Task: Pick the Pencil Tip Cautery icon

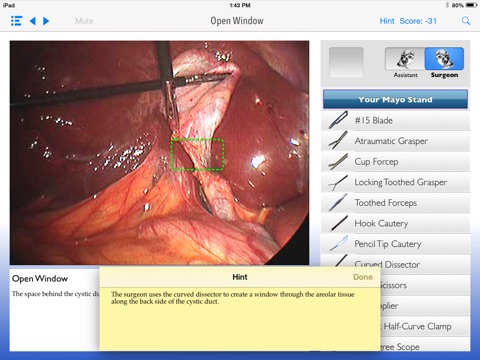Action: click(x=338, y=244)
